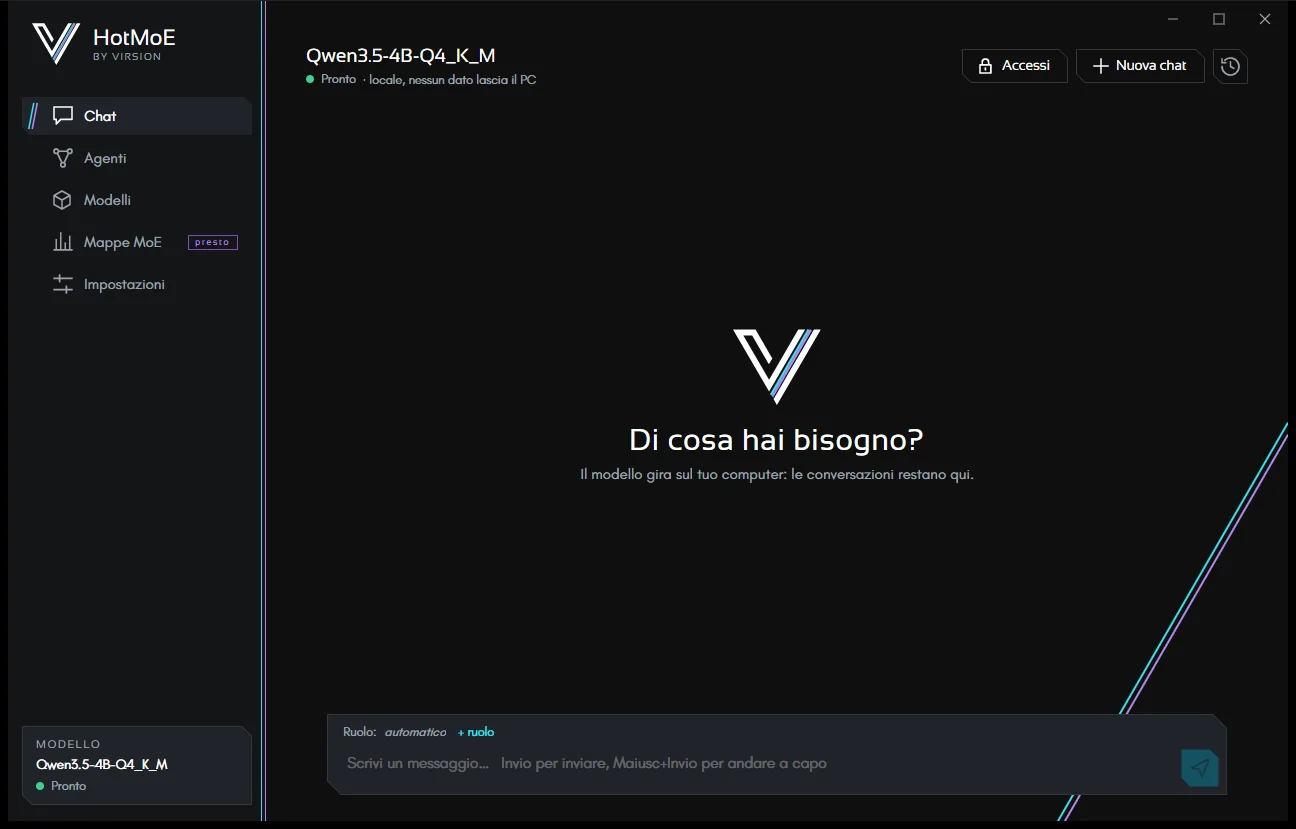
Task: Click the Impostazioni sliders icon
Action: (x=63, y=284)
